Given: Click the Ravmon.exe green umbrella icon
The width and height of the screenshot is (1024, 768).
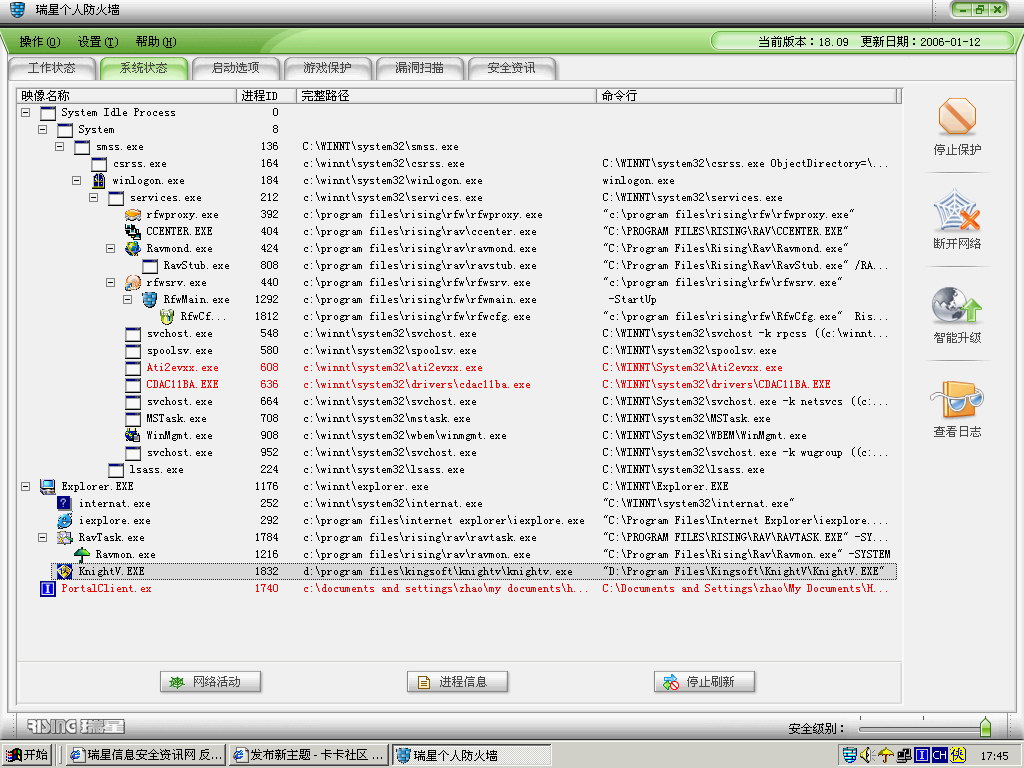Looking at the screenshot, I should pos(82,555).
